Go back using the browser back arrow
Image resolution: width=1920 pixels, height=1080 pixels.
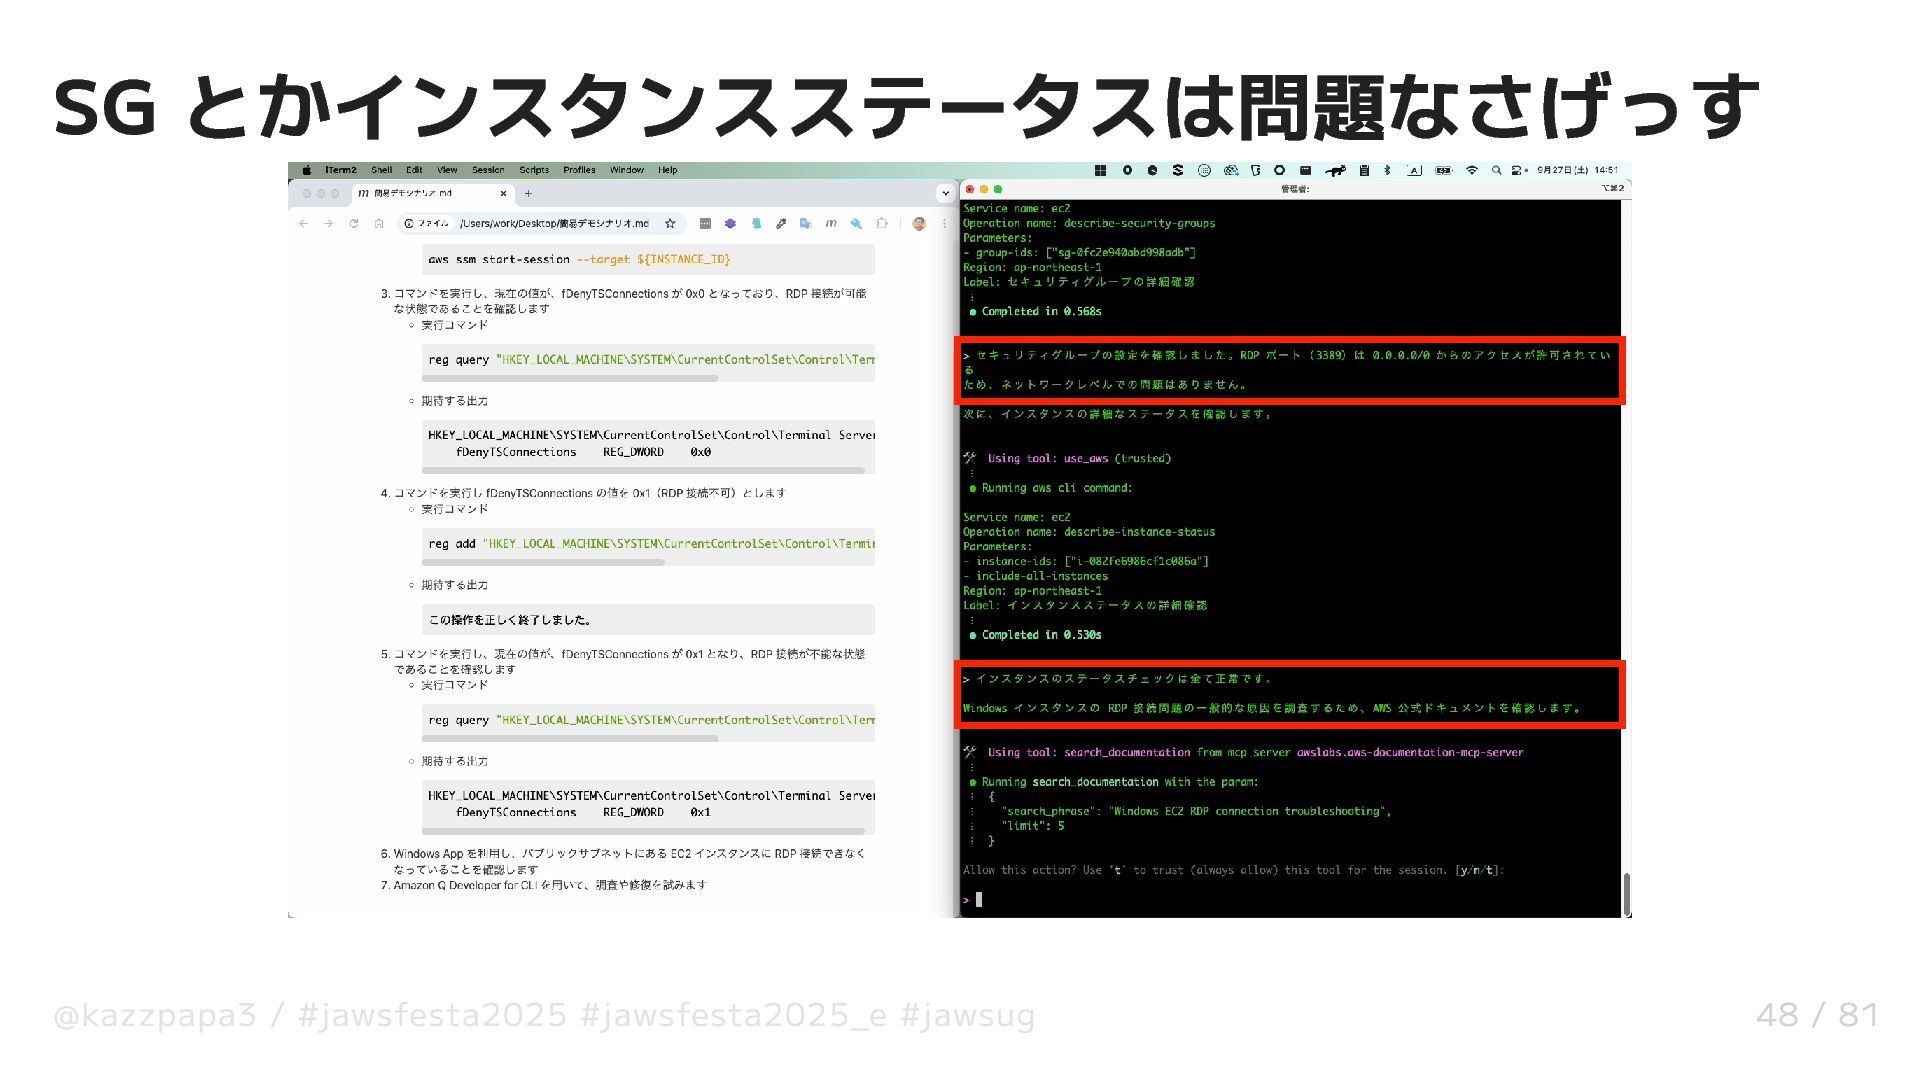pos(304,224)
